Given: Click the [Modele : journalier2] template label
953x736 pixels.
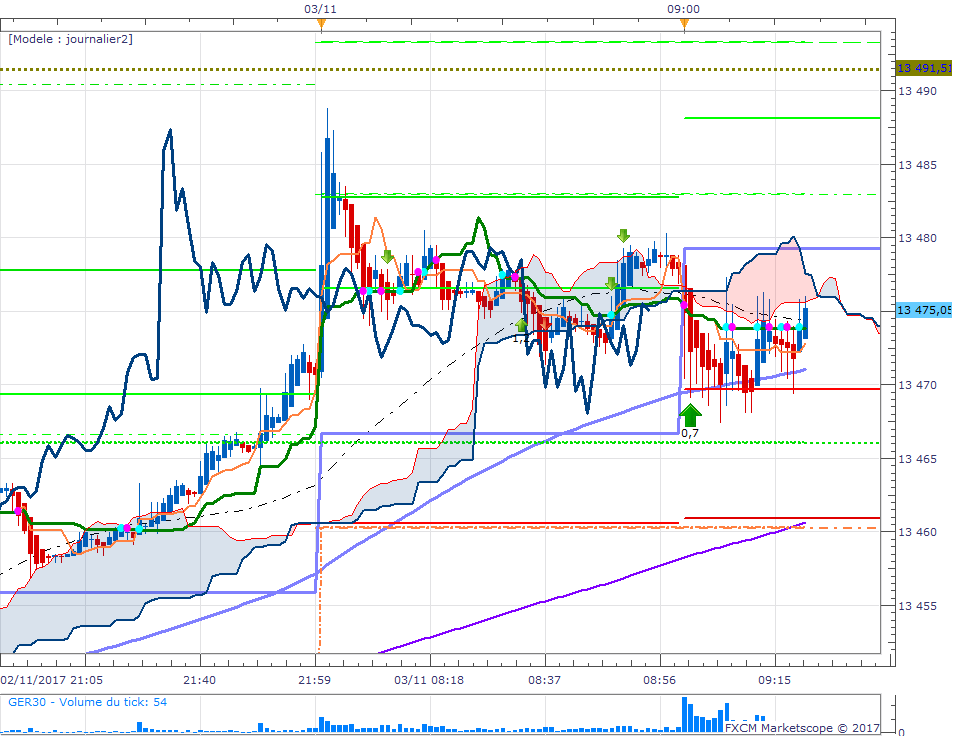Looking at the screenshot, I should 71,39.
